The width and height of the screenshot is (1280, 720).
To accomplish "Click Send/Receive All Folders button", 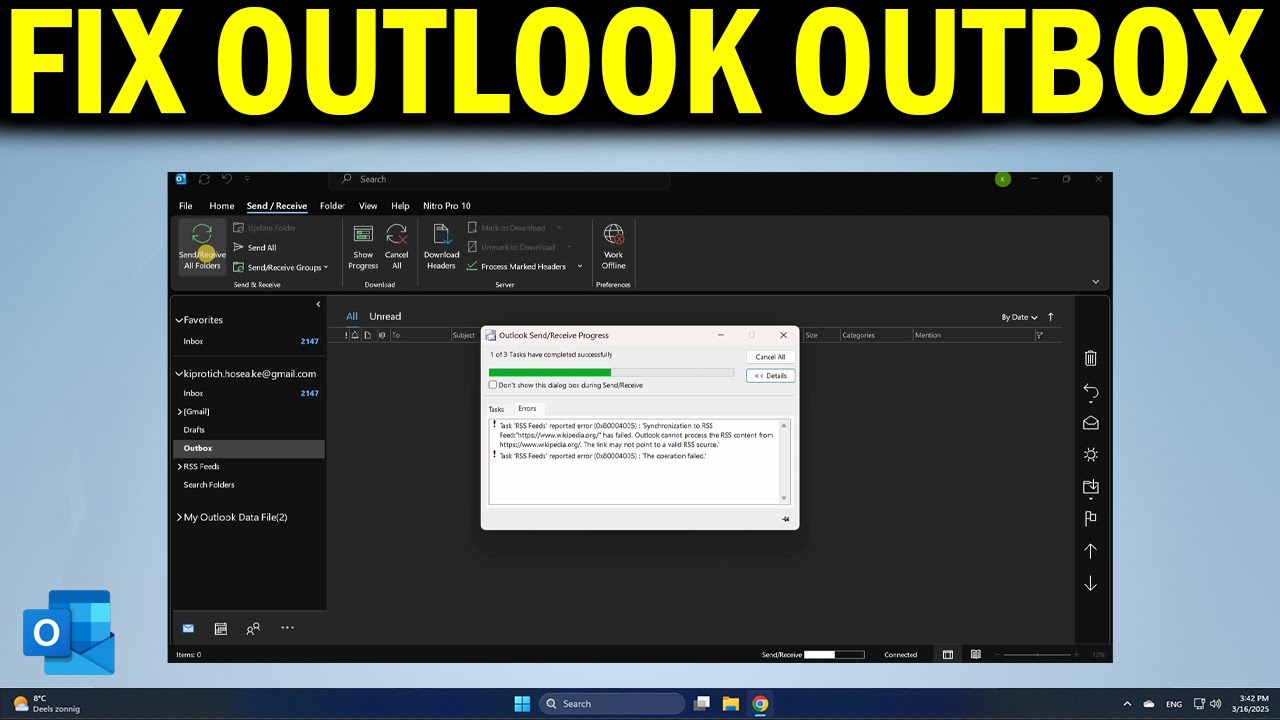I will (x=202, y=247).
